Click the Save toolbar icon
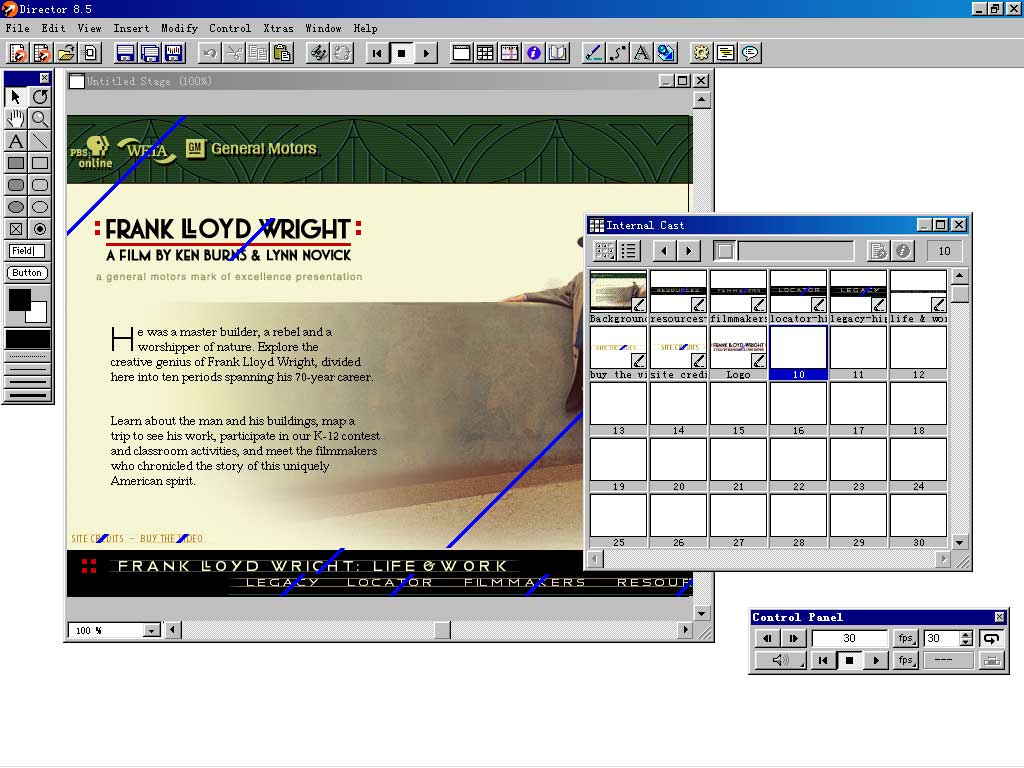This screenshot has height=768, width=1024. 125,53
